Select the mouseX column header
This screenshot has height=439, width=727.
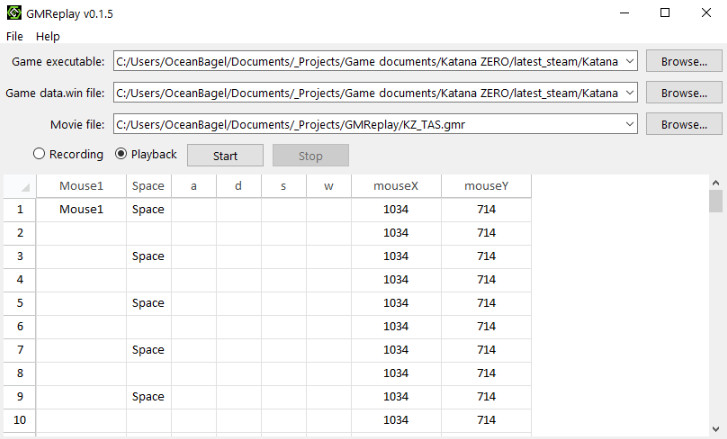(x=396, y=186)
